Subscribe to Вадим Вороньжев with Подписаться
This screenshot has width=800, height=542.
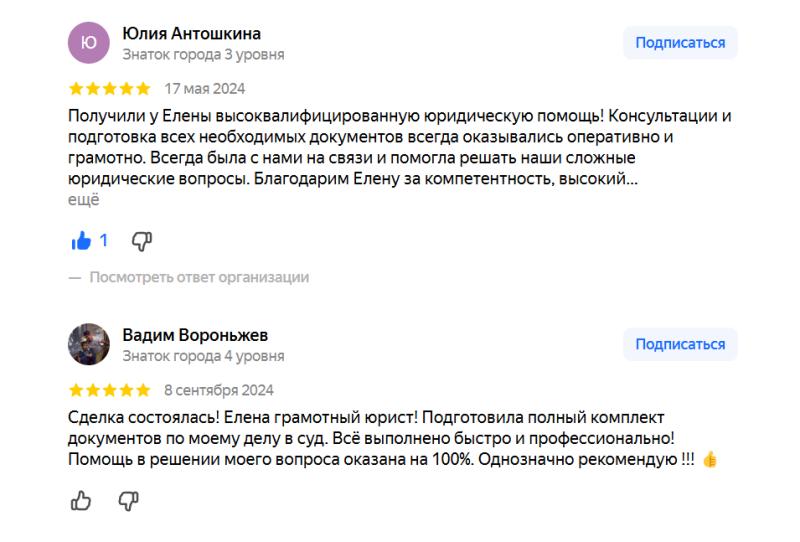(680, 344)
